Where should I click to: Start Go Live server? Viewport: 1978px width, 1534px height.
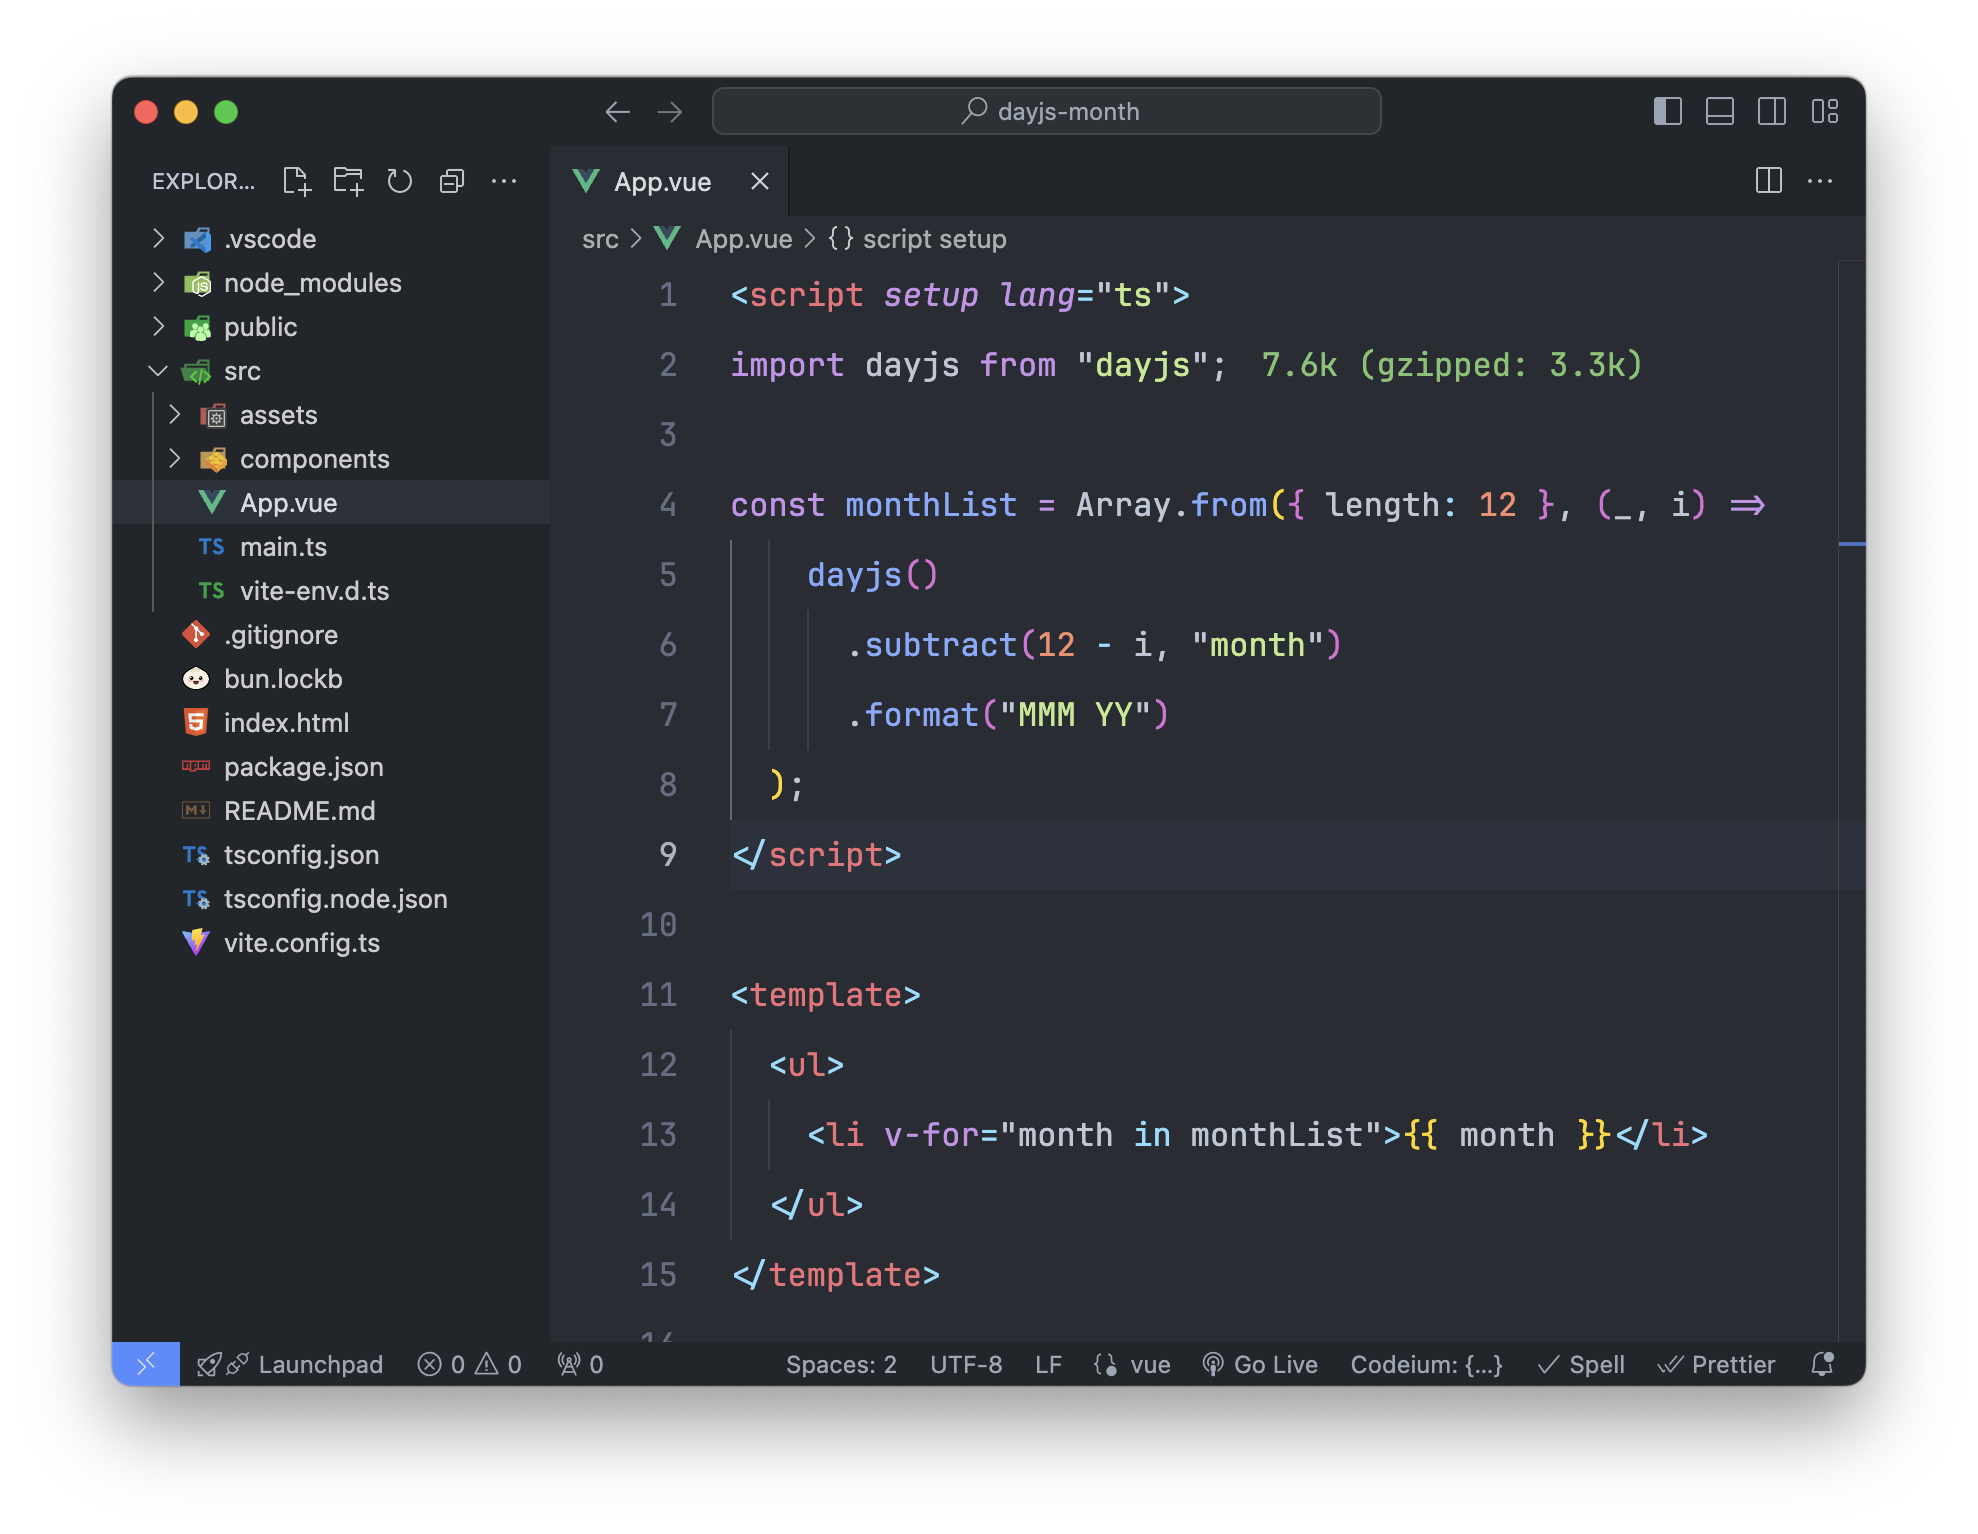[1260, 1364]
